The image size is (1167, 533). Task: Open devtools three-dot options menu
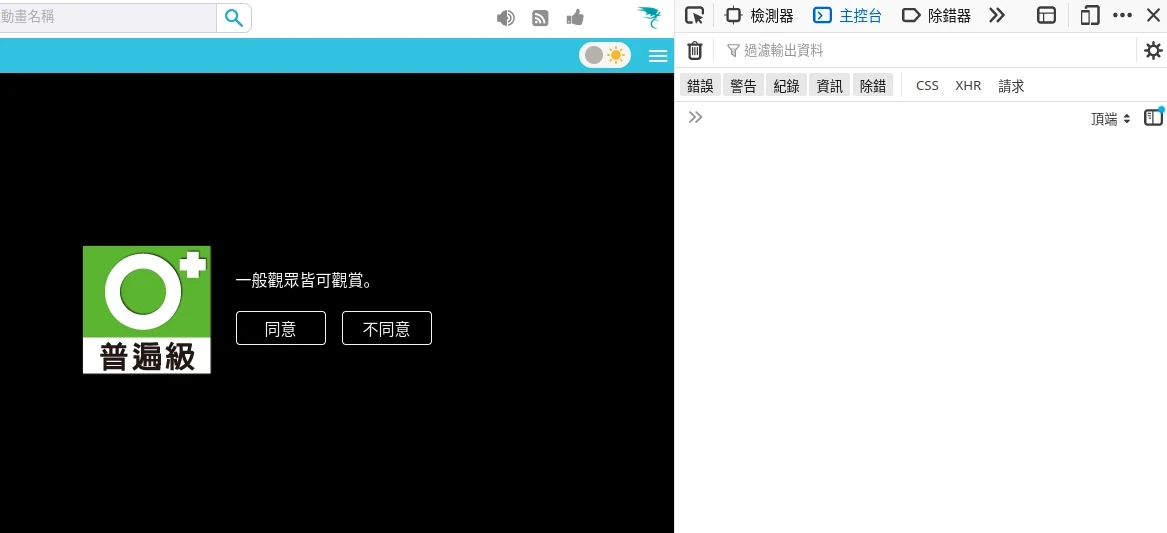click(1122, 16)
